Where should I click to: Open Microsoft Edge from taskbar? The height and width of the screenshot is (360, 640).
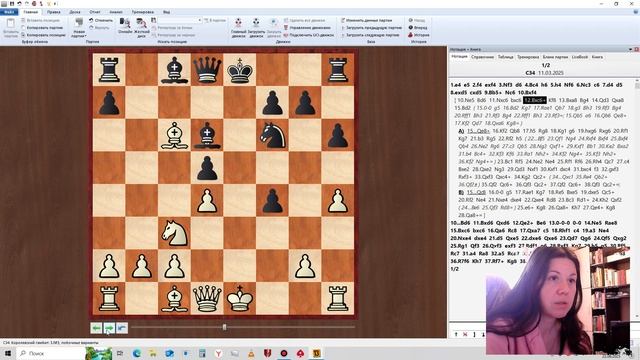(136, 353)
